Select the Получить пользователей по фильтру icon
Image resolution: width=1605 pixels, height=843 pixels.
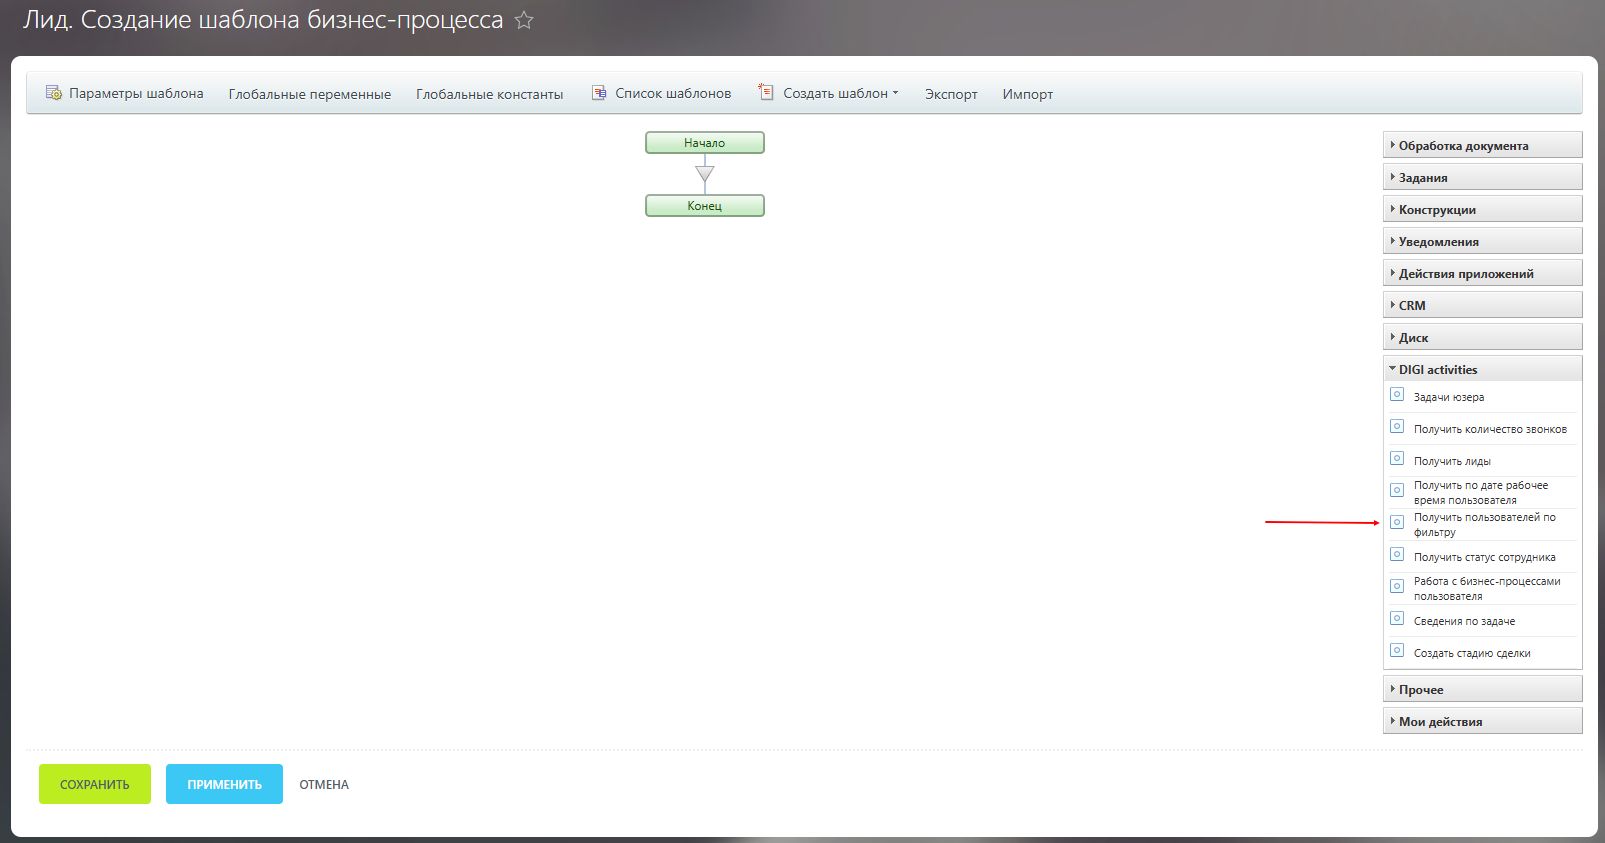pos(1397,522)
